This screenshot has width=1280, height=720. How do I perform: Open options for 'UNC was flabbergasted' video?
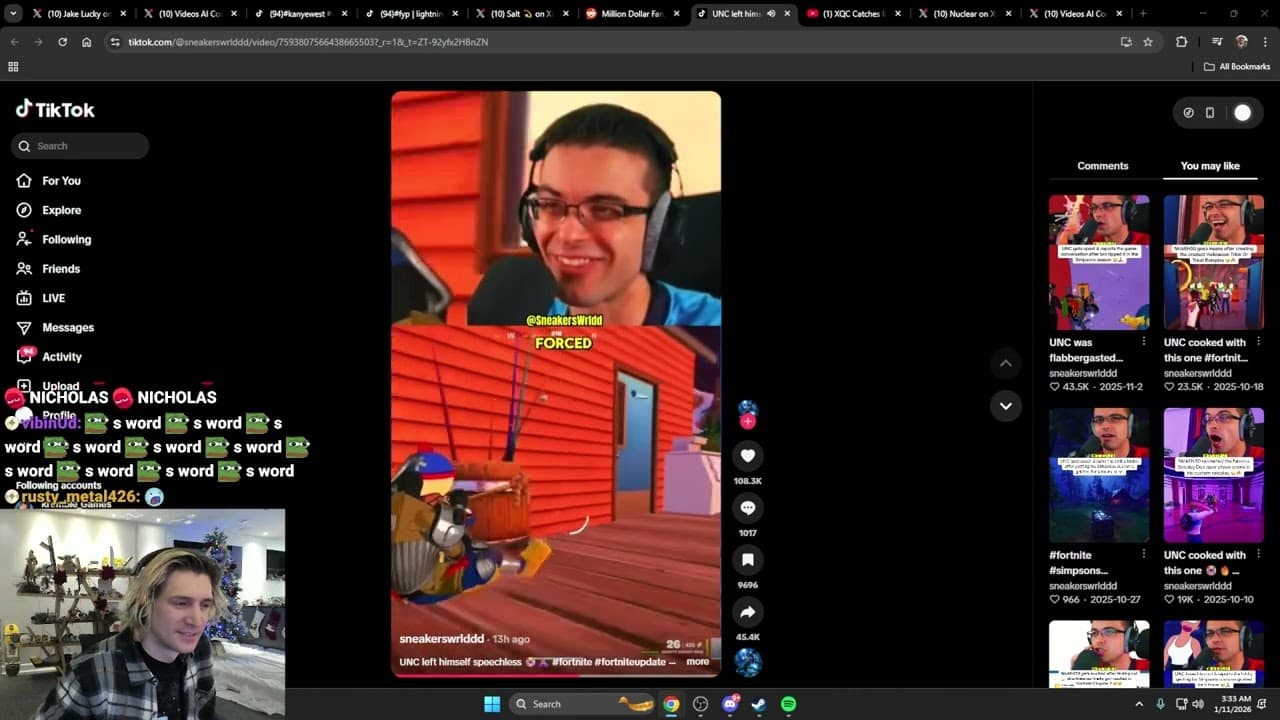(1144, 342)
